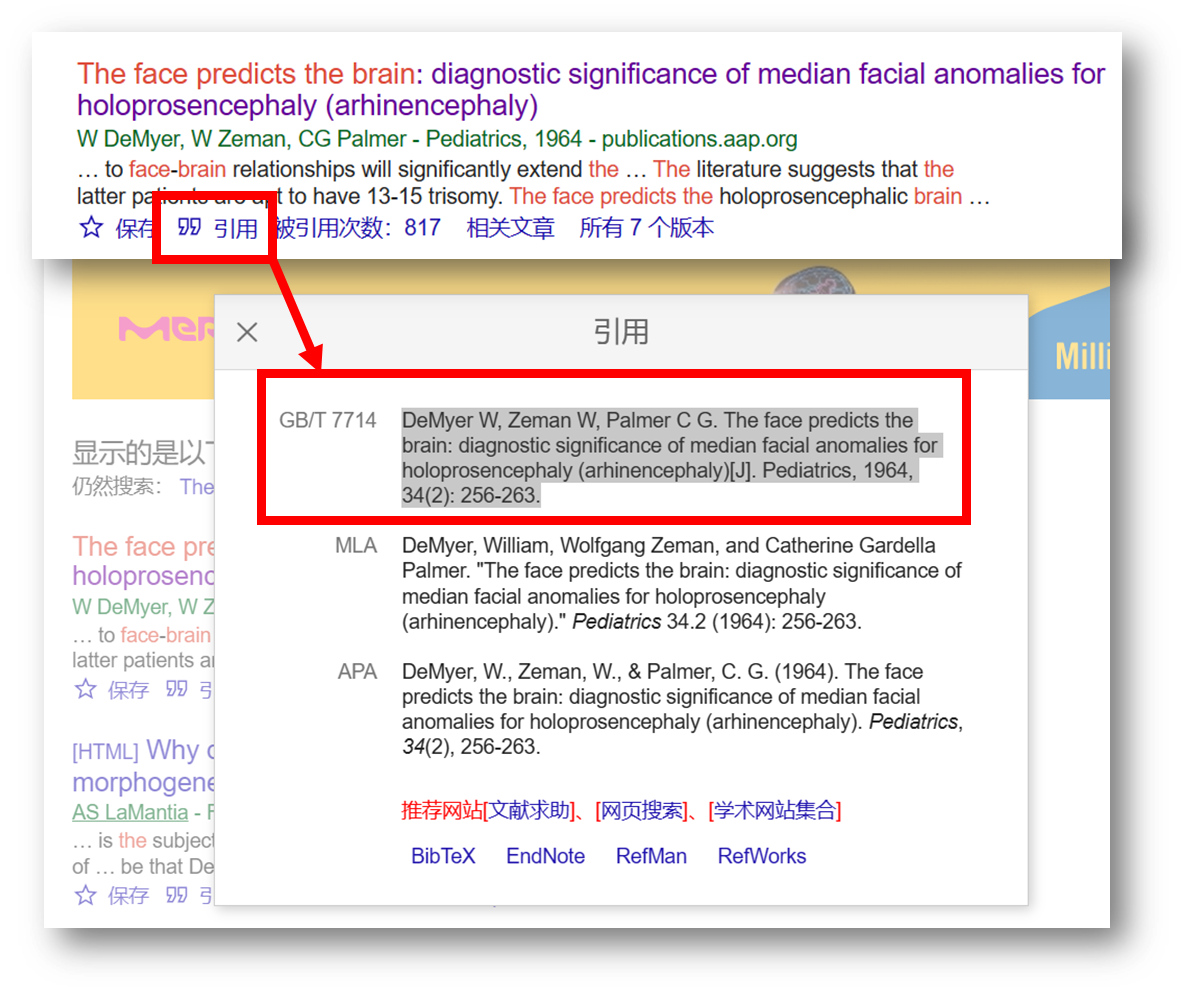
Task: Open the 学术网站集合 link
Action: click(x=775, y=811)
